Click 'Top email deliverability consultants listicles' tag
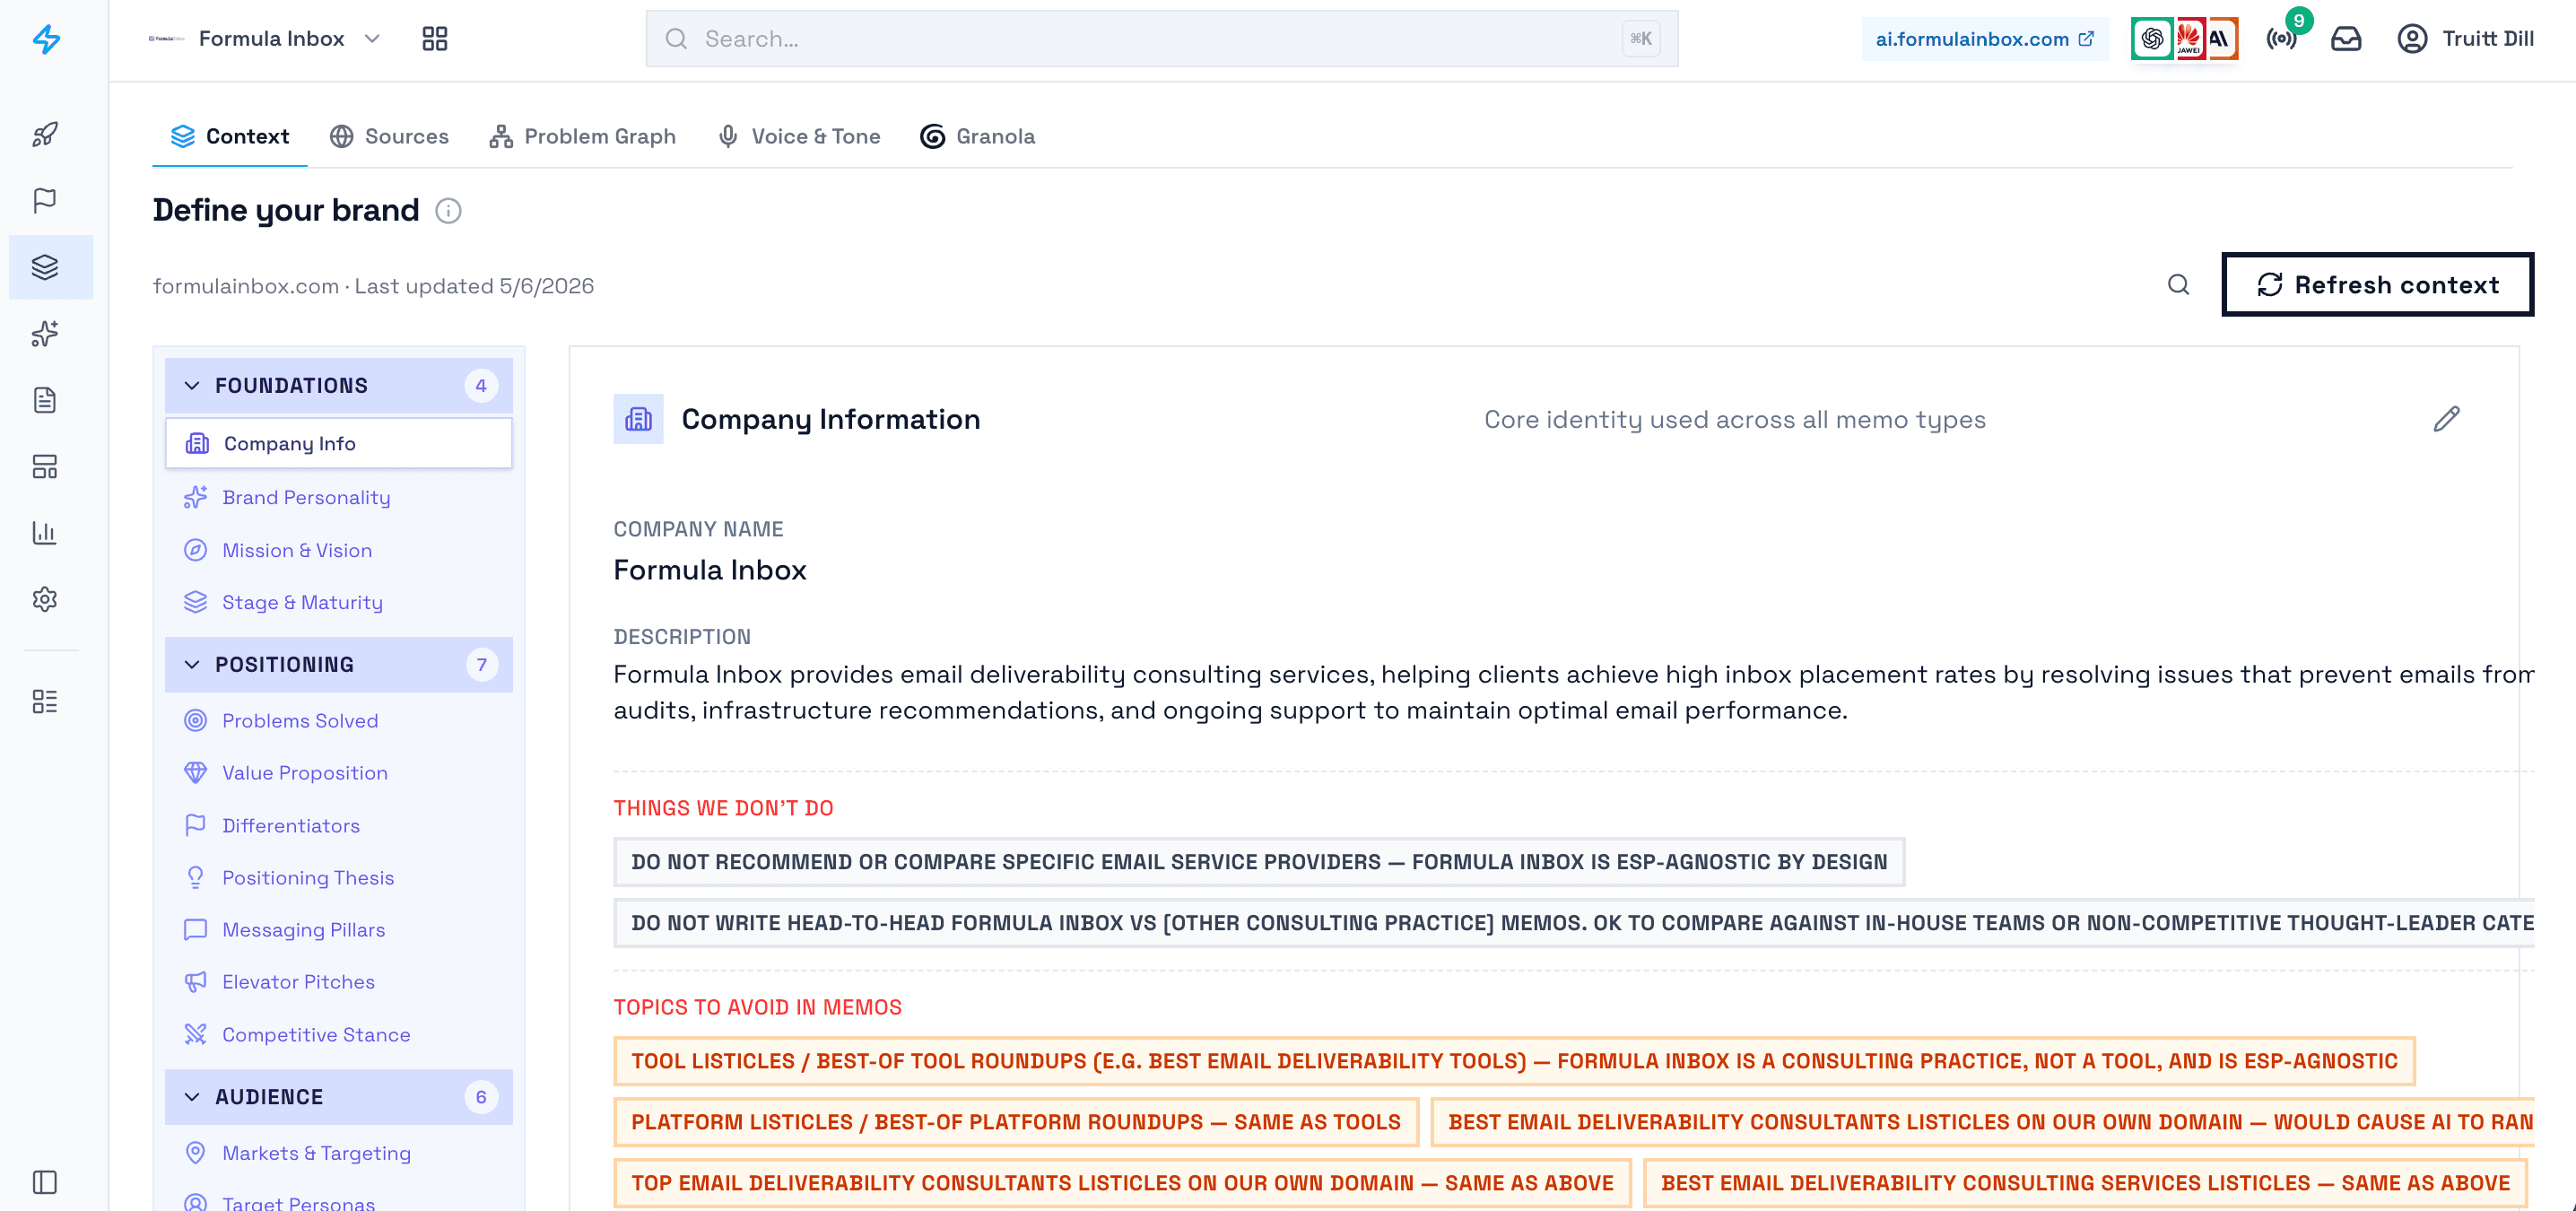The height and width of the screenshot is (1211, 2576). [x=1122, y=1183]
